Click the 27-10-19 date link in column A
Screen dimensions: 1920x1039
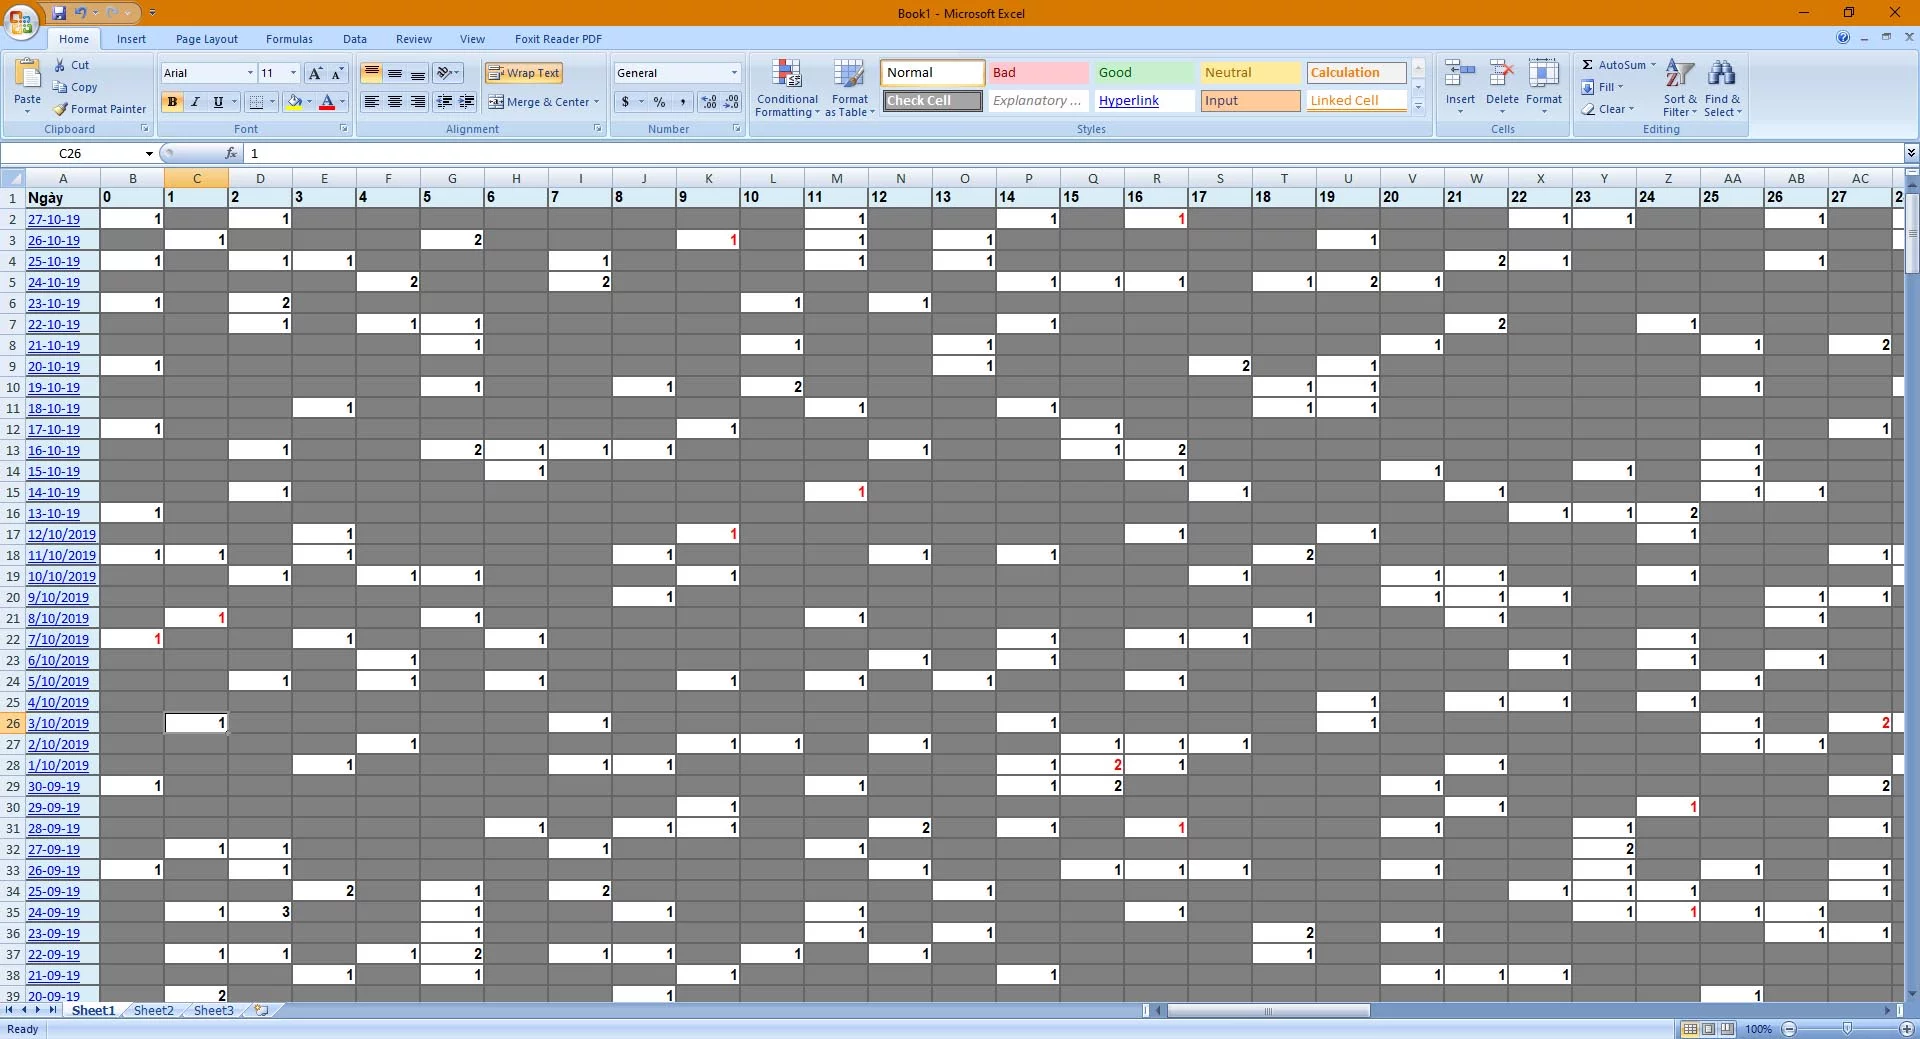click(54, 220)
